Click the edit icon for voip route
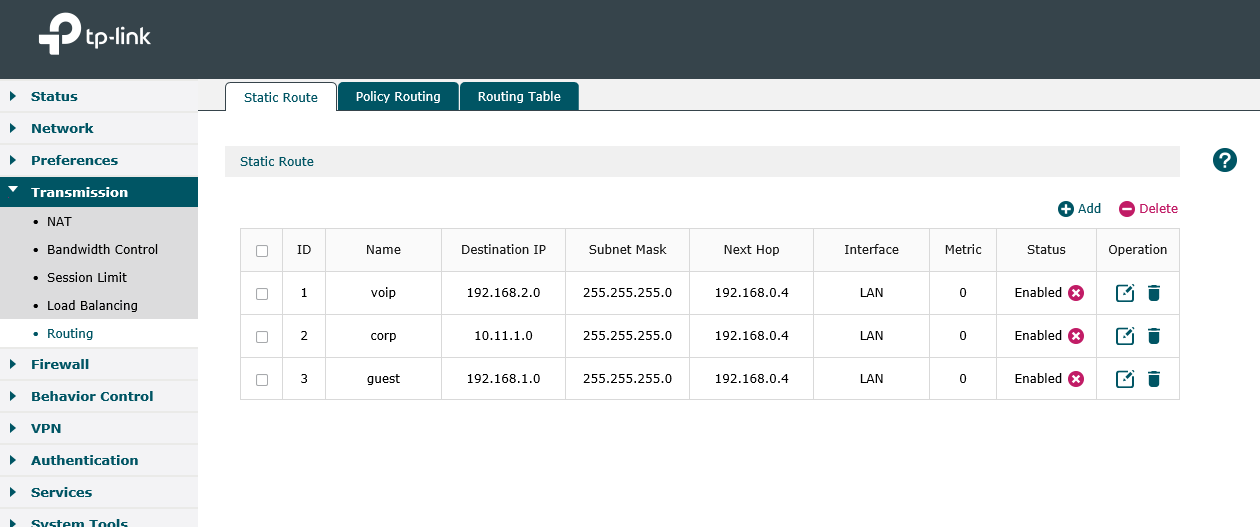 (1125, 293)
